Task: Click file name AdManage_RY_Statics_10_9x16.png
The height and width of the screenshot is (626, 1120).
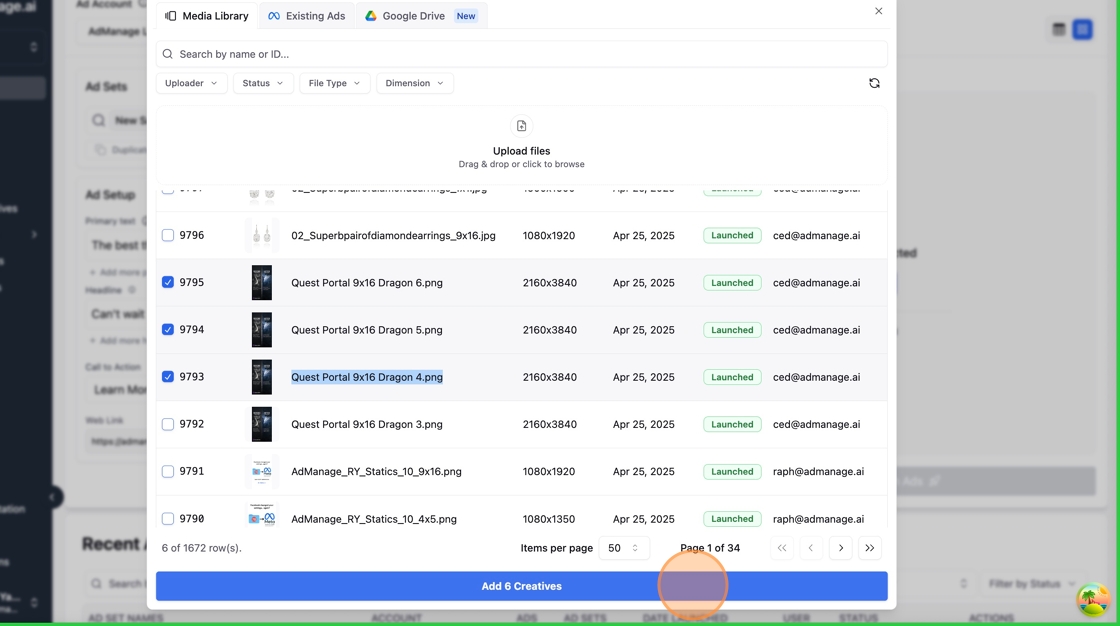Action: [376, 471]
